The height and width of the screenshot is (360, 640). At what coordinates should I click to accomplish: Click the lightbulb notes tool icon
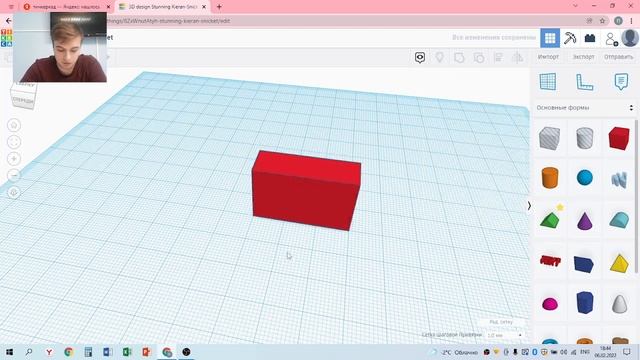coord(440,58)
